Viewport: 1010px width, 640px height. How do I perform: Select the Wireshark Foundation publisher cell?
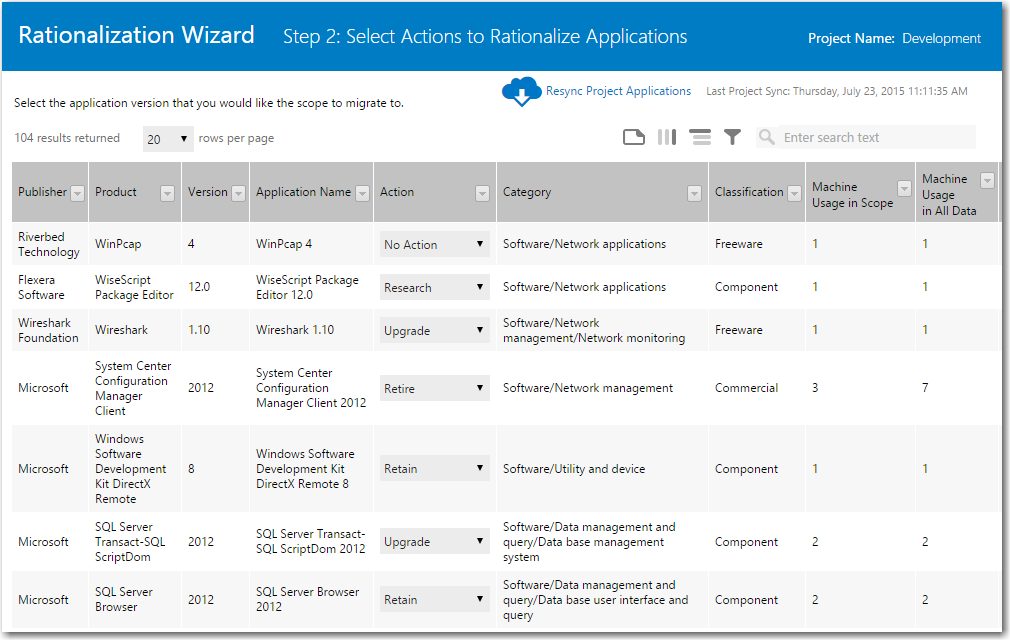click(48, 330)
